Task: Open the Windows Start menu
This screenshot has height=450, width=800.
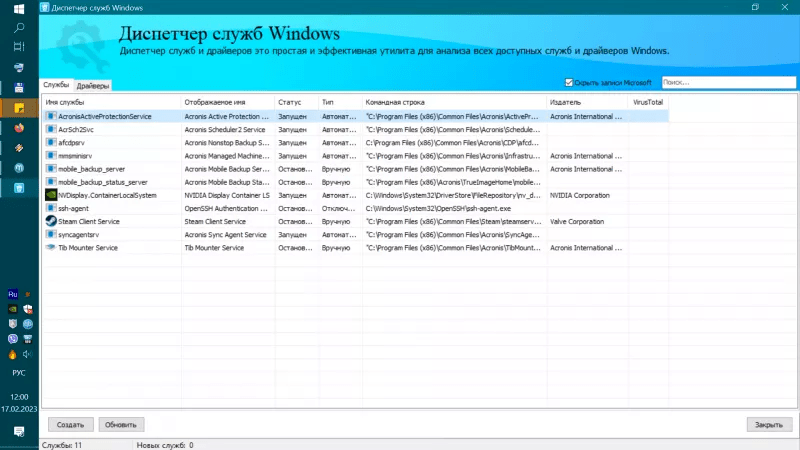Action: pyautogui.click(x=19, y=9)
